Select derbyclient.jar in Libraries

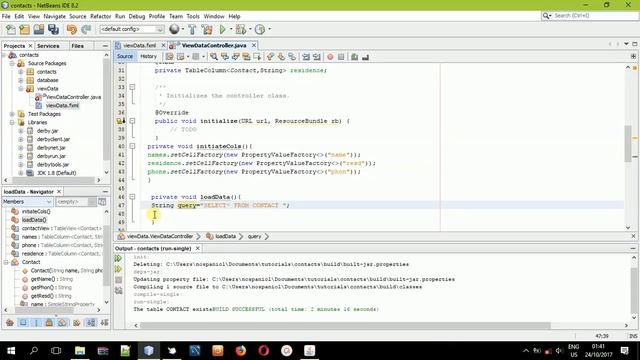pos(53,139)
